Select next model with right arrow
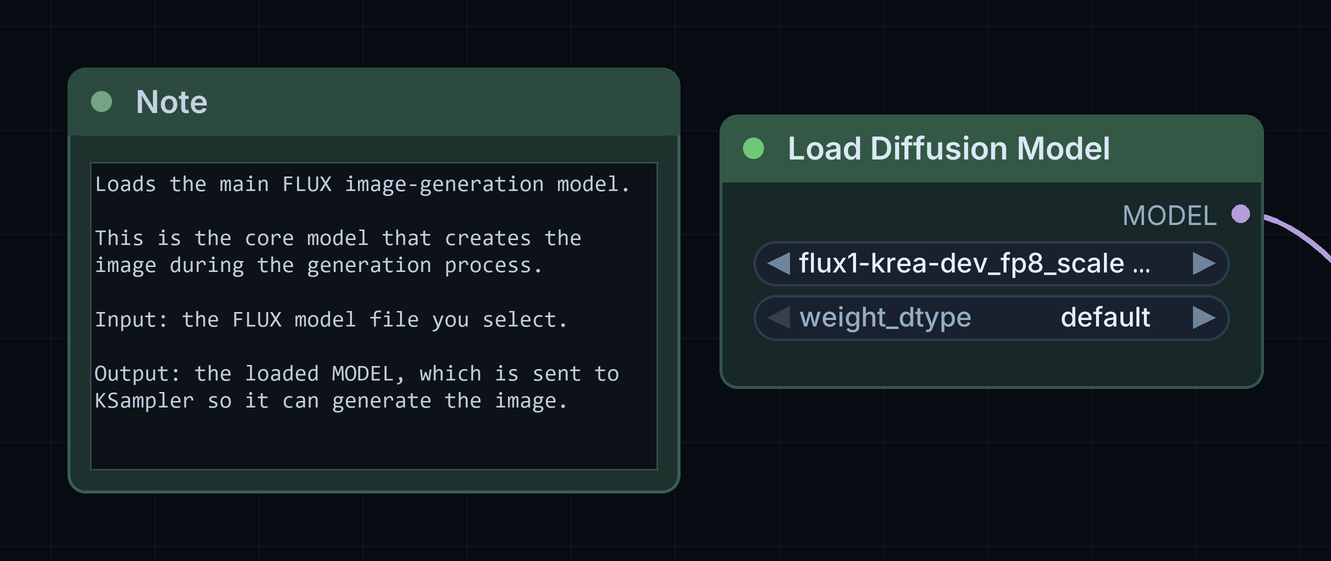Screen dimensions: 1331x561 coord(1204,264)
